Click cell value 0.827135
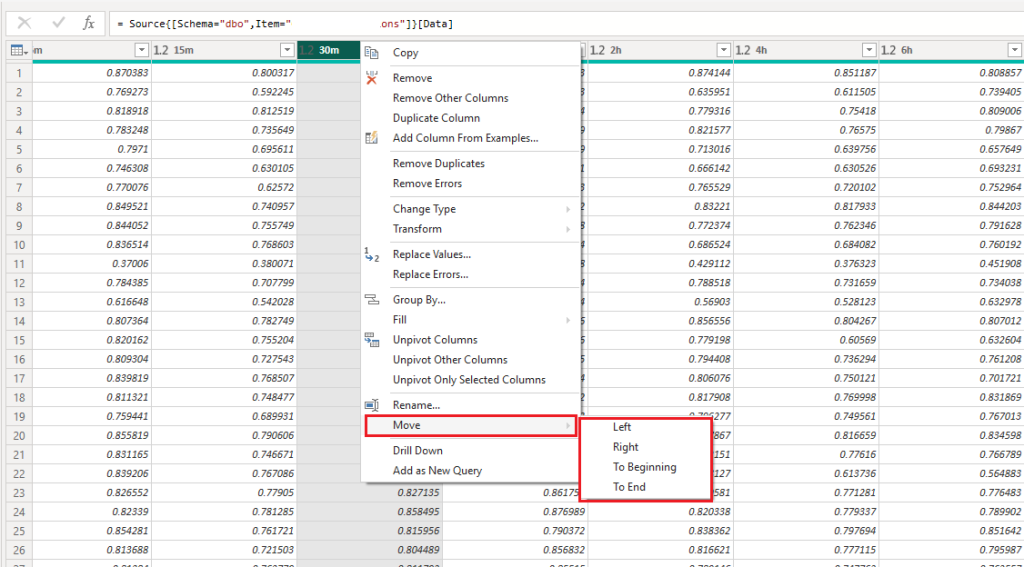 coord(419,493)
